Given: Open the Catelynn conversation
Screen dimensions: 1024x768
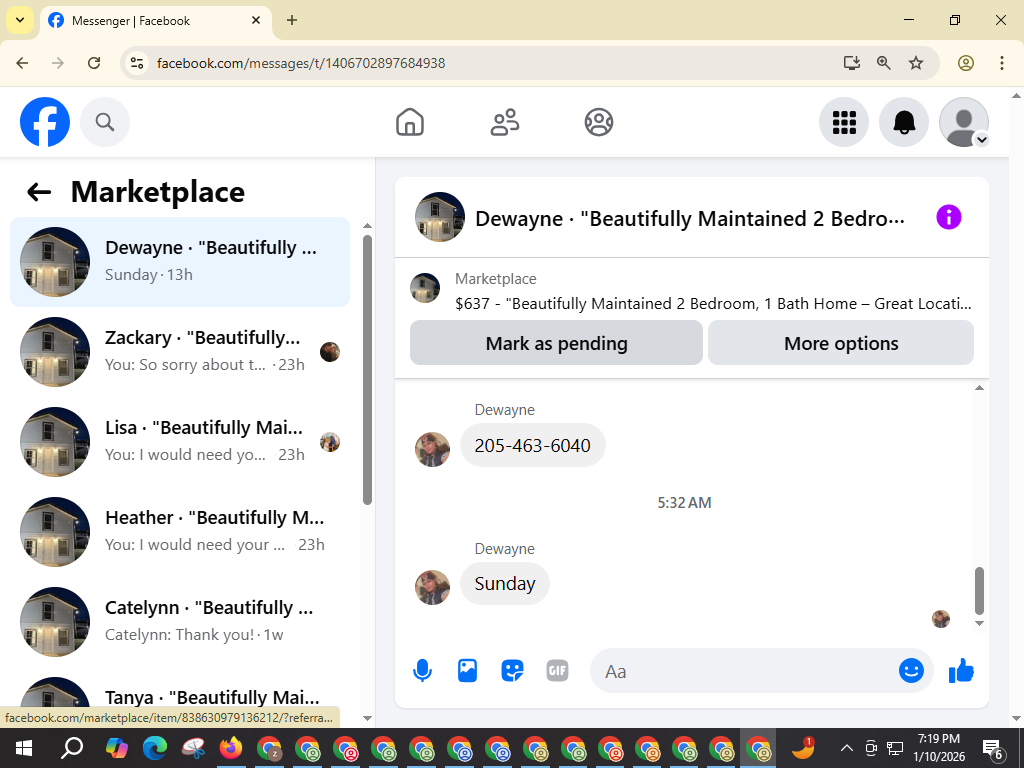Looking at the screenshot, I should click(180, 622).
